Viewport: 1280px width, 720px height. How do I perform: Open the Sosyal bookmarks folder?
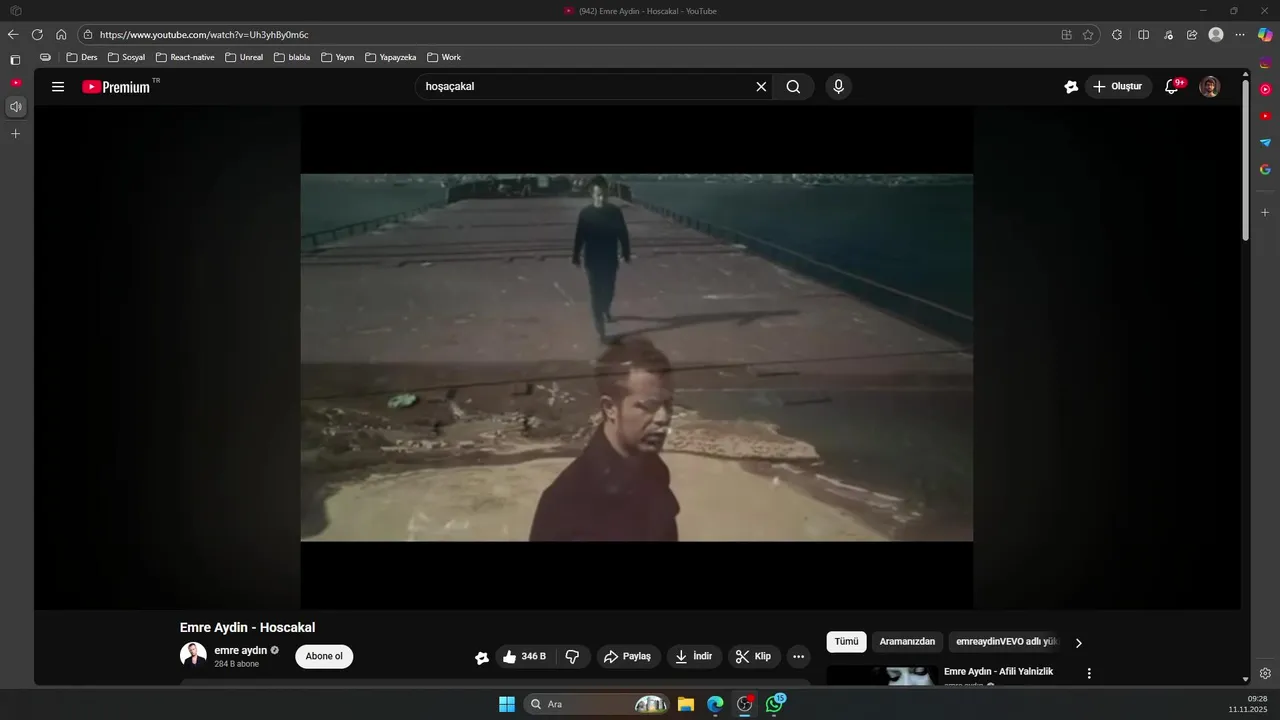coord(126,57)
